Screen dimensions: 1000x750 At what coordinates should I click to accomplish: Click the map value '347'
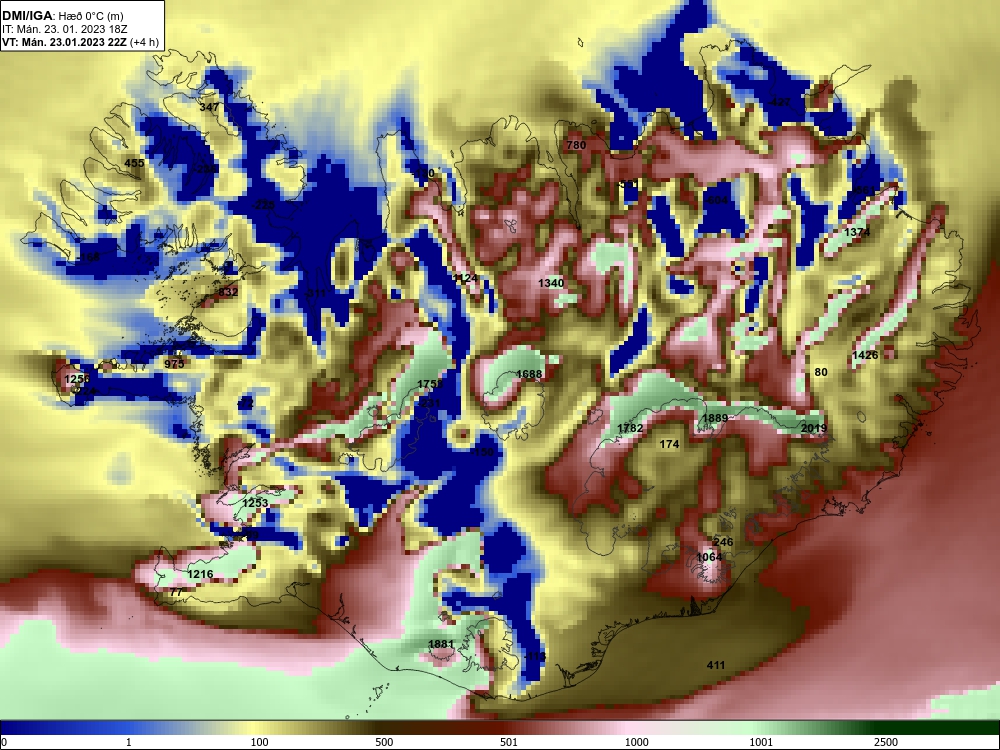209,107
